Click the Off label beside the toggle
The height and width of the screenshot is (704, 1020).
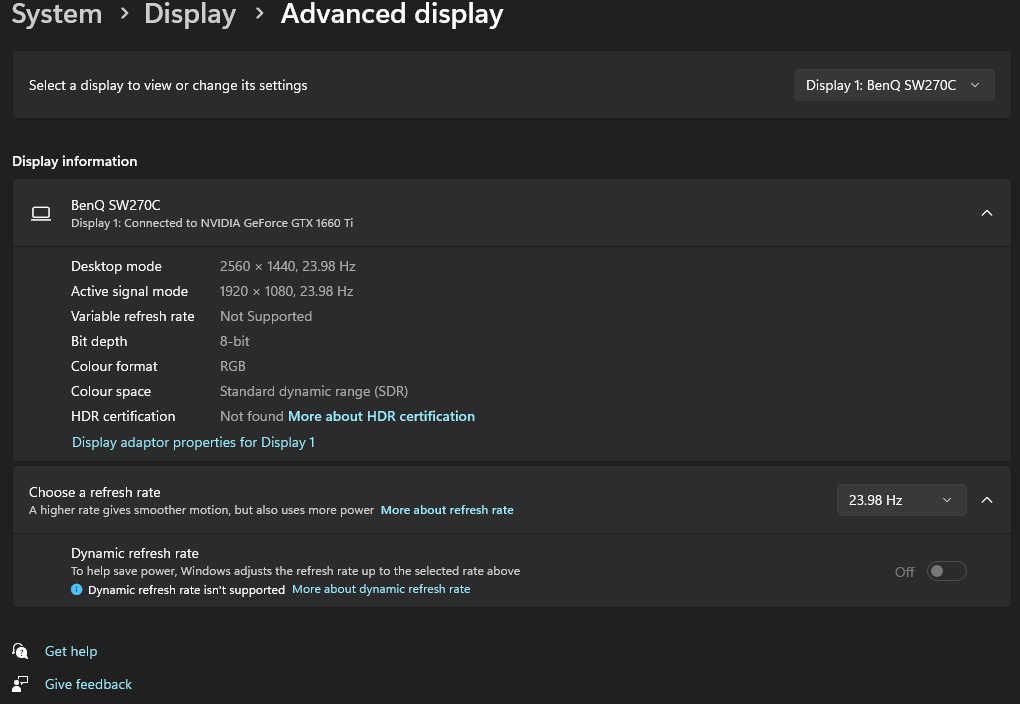904,572
